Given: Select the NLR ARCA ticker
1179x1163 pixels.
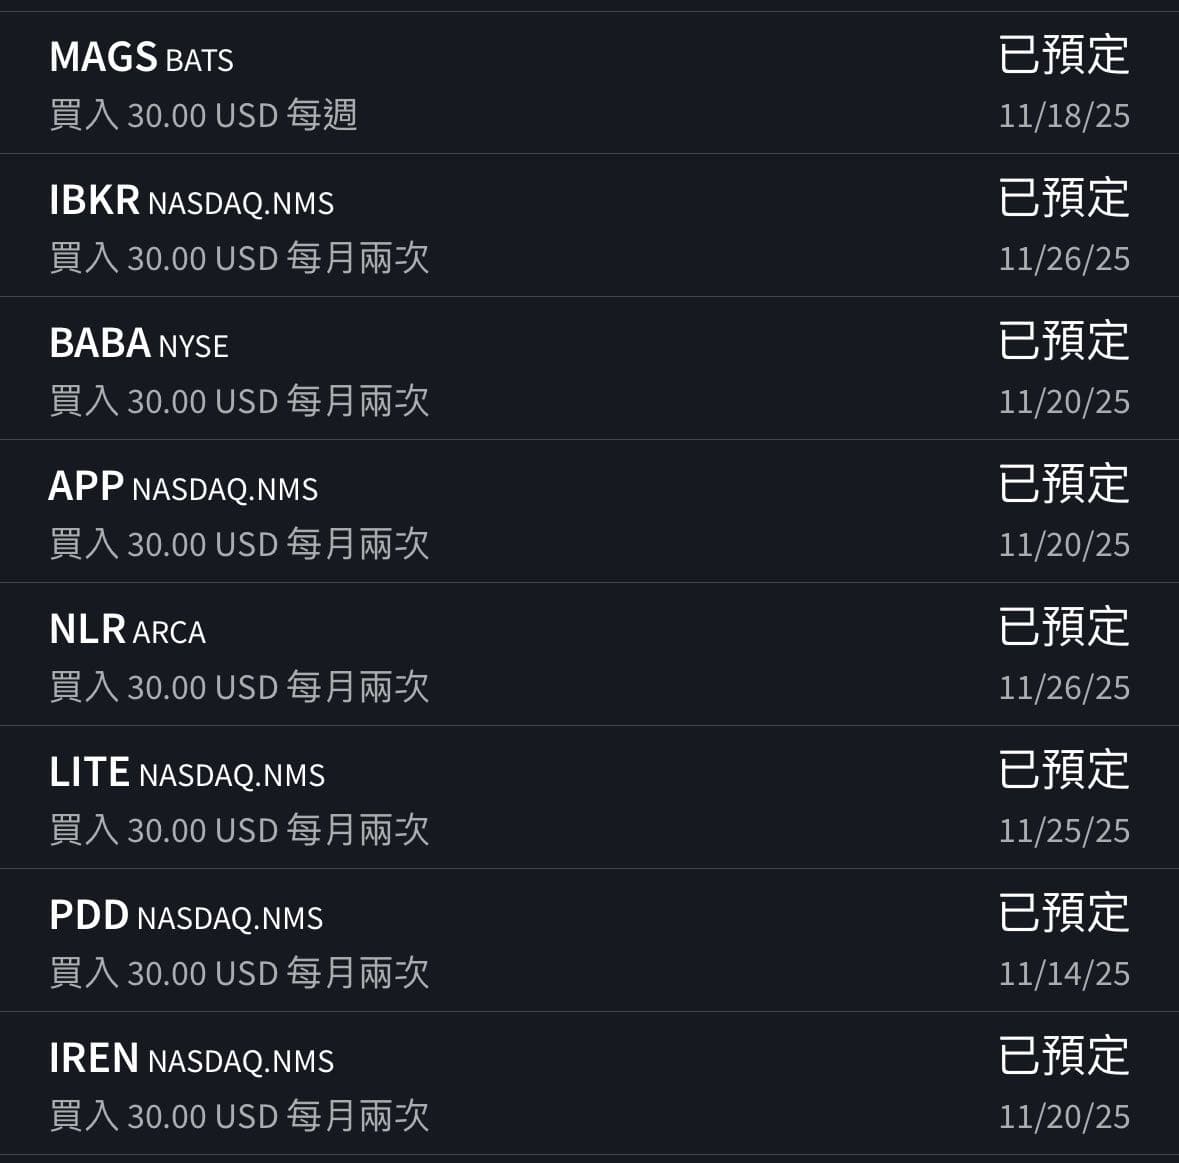Looking at the screenshot, I should tap(127, 629).
